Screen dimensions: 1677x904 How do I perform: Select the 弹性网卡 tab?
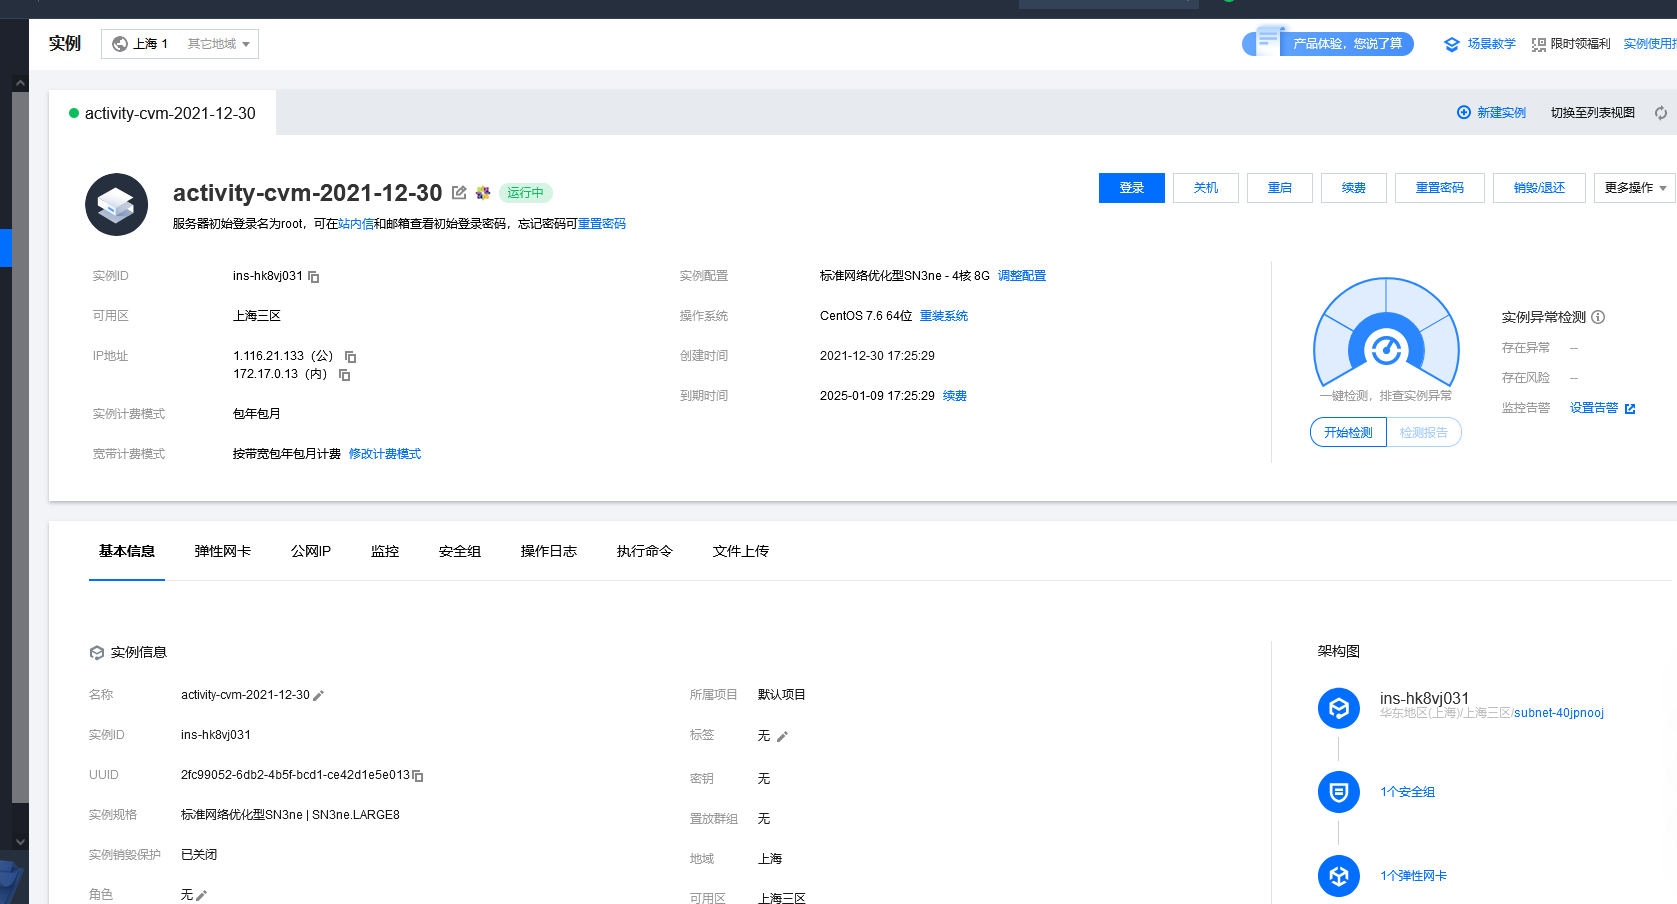[x=223, y=551]
